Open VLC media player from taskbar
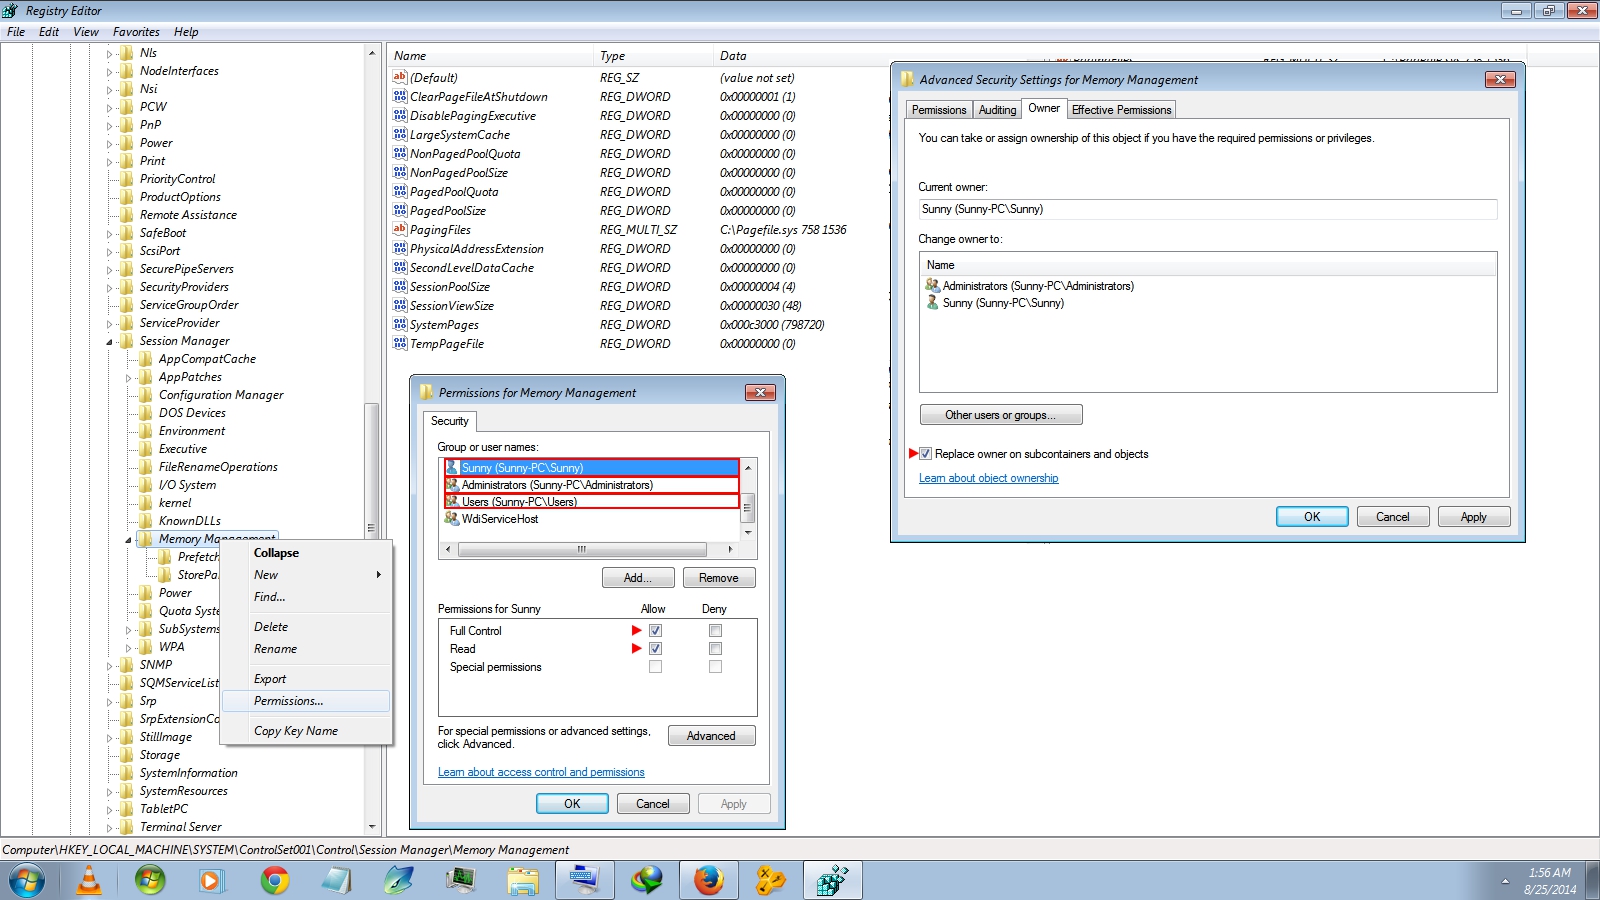 (x=89, y=880)
